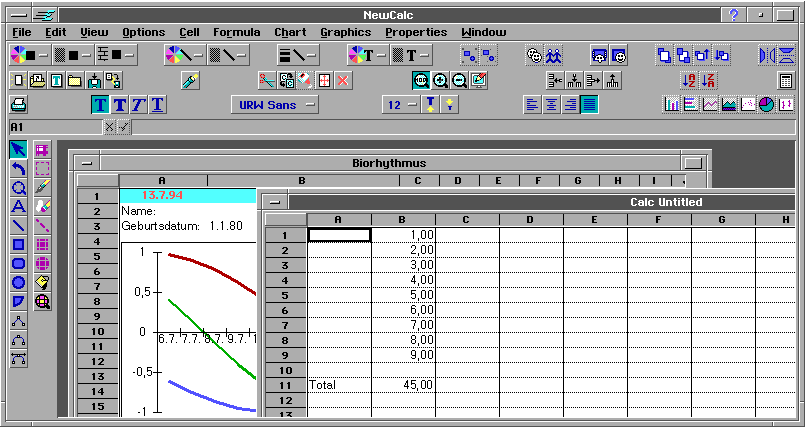Screen dimensions: 806x428
Task: Click the cancel X button in formula bar
Action: [x=109, y=127]
